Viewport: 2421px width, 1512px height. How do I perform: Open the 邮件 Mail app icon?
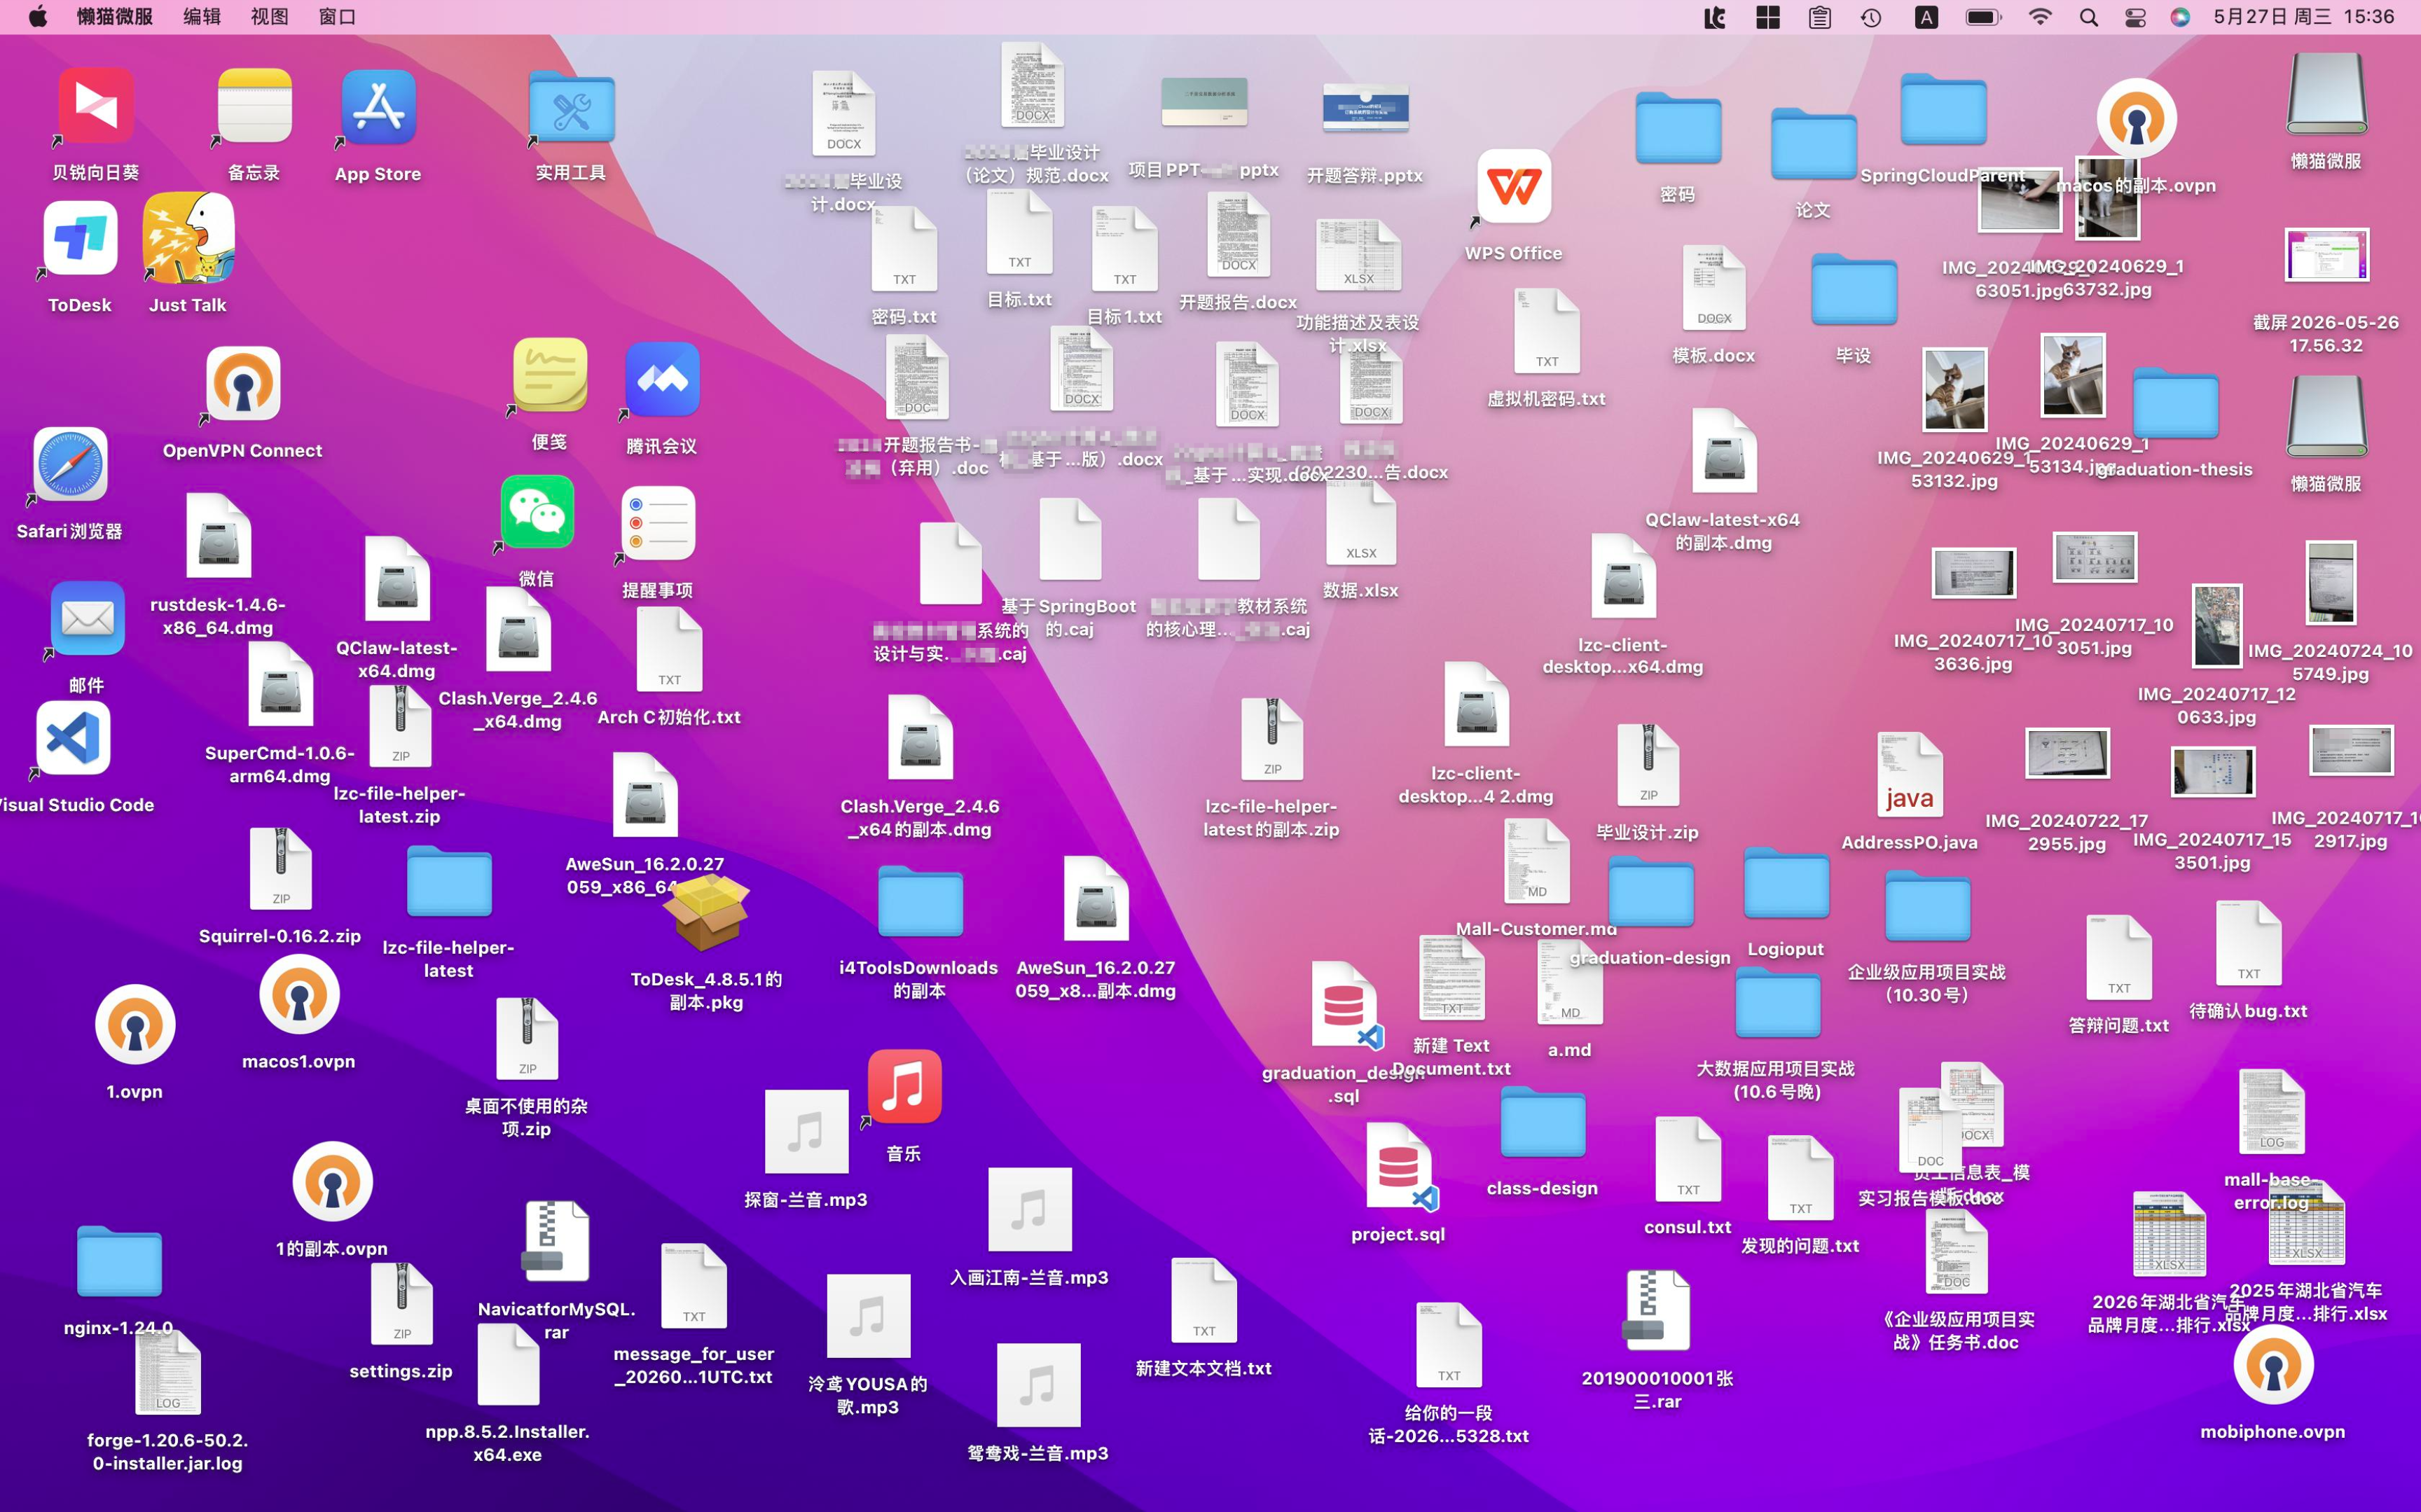pyautogui.click(x=87, y=619)
